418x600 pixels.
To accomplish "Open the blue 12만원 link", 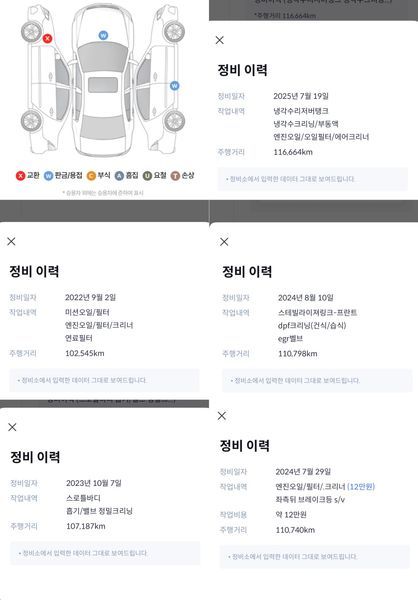I will pyautogui.click(x=361, y=487).
